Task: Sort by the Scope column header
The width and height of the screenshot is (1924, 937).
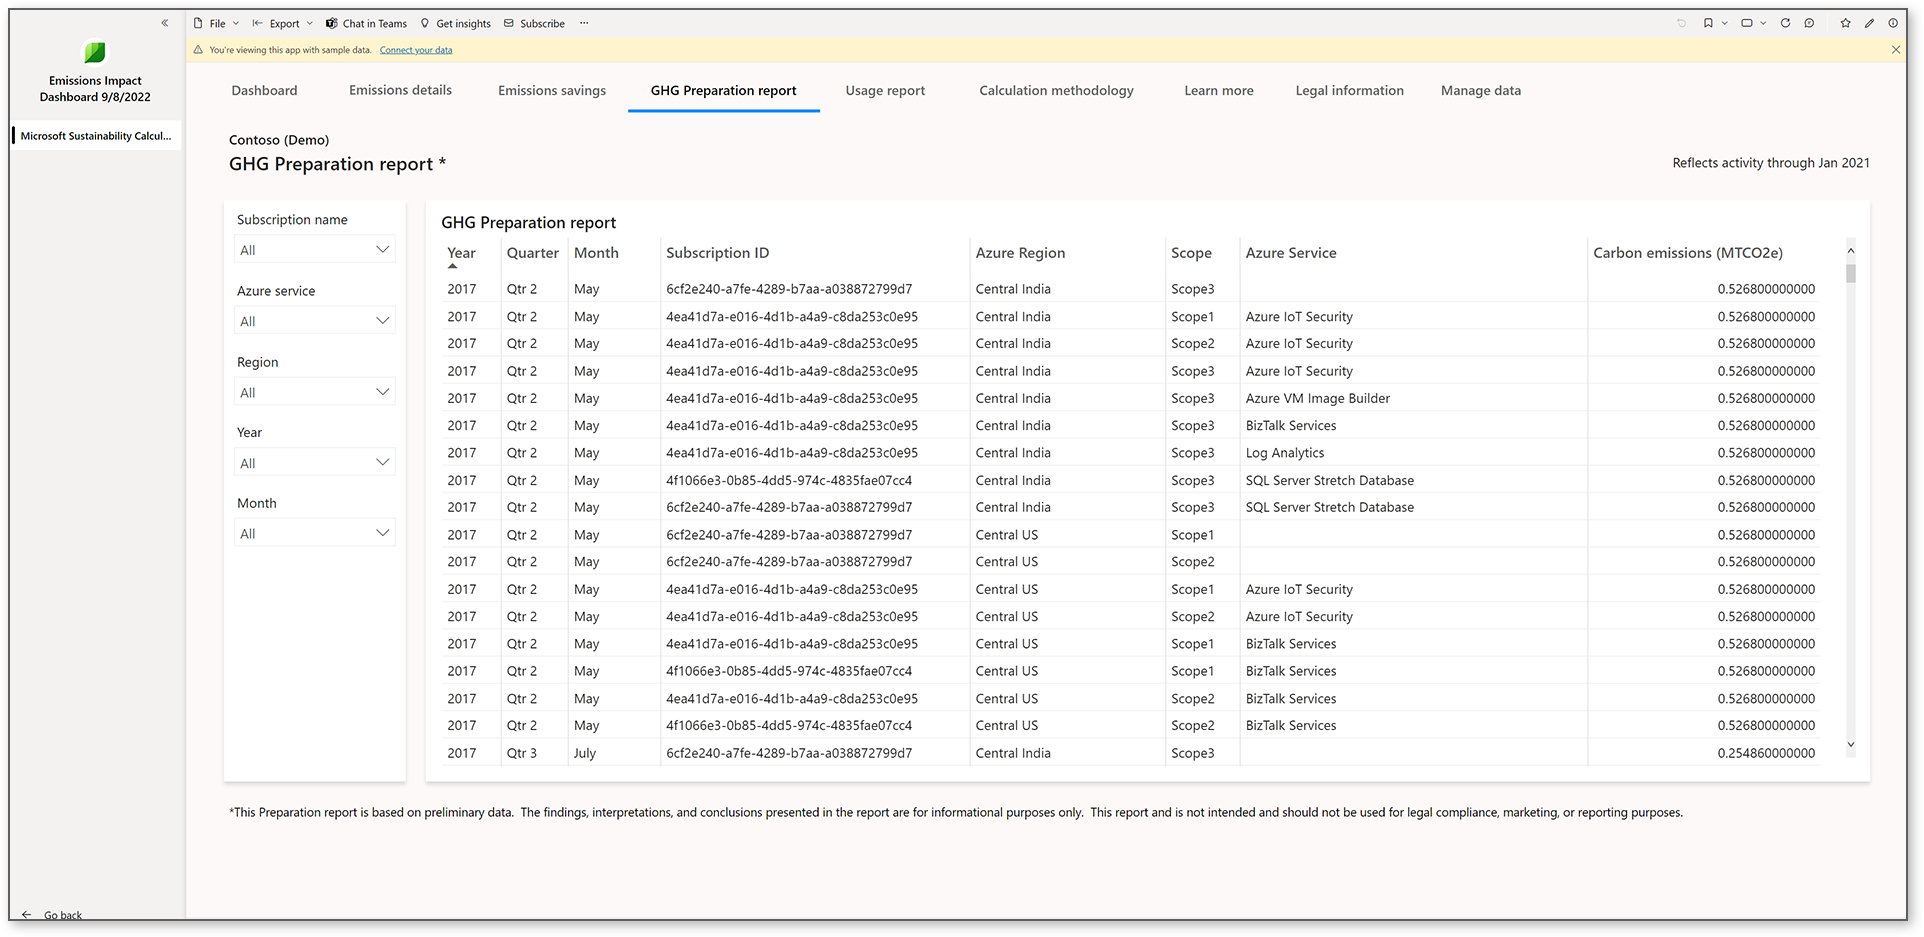Action: coord(1191,253)
